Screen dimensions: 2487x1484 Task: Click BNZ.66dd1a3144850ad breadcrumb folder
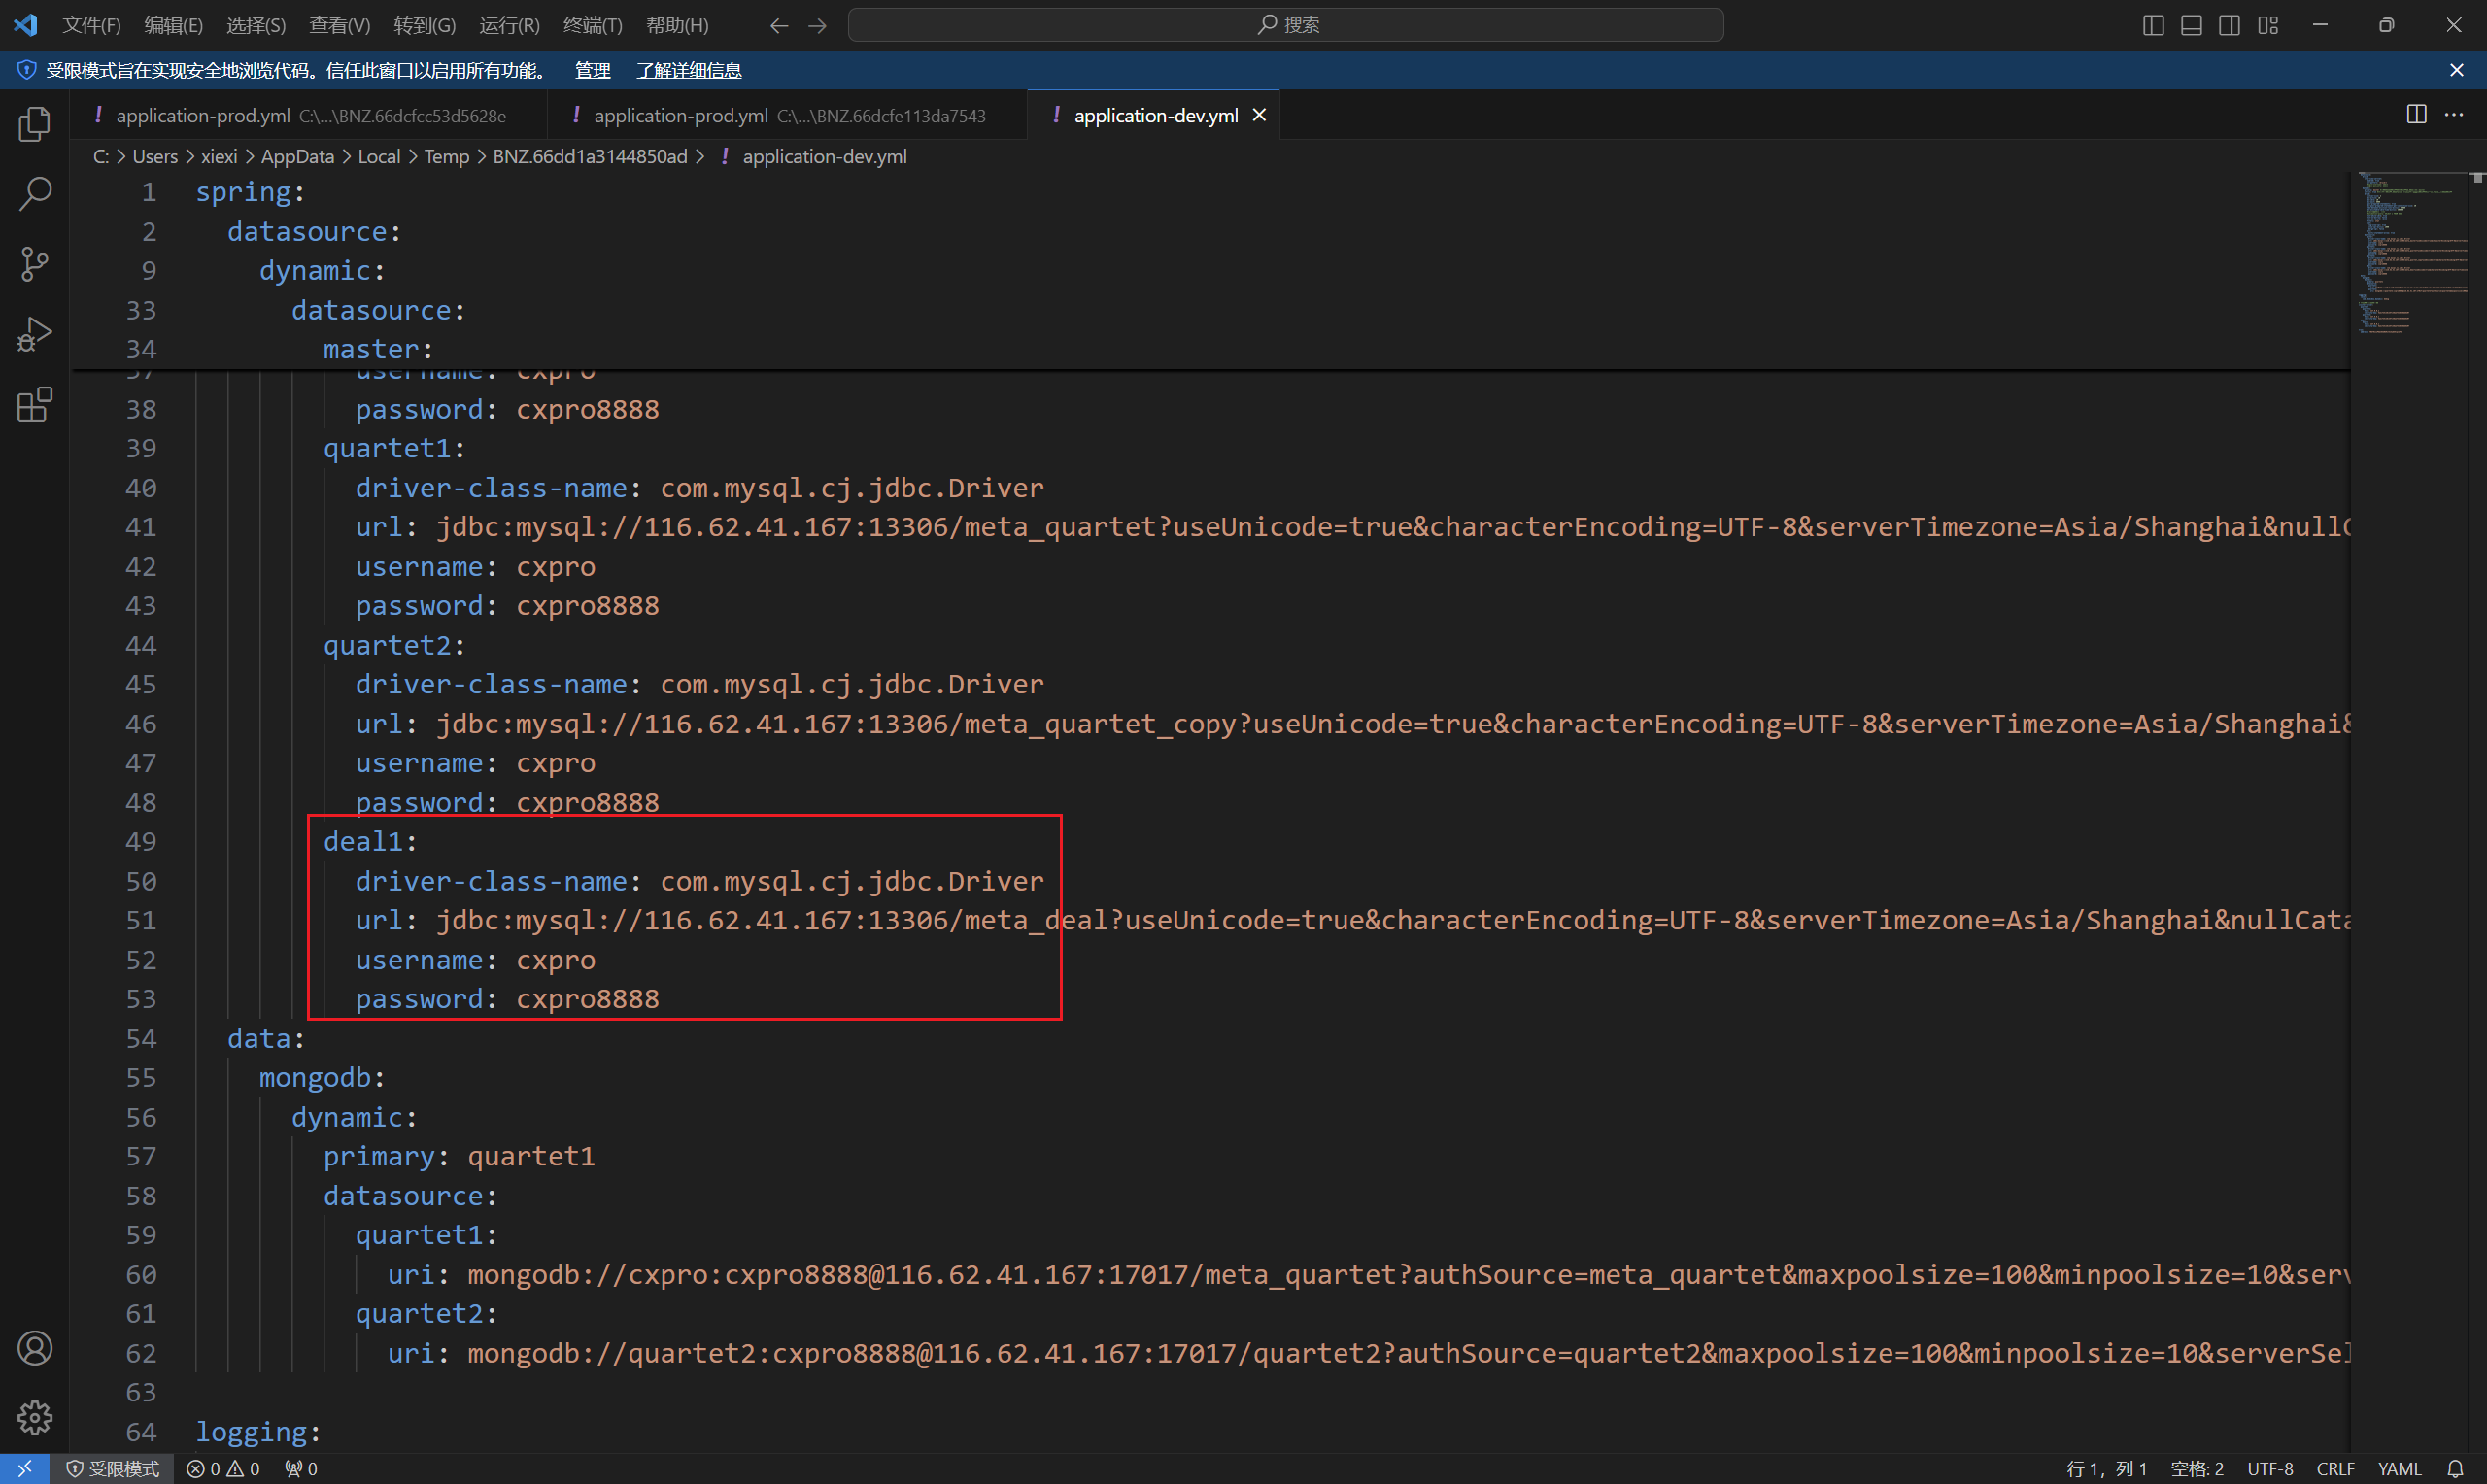590,156
